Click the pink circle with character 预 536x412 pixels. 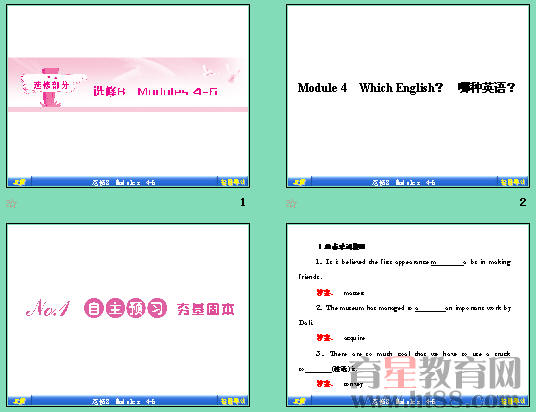136,308
